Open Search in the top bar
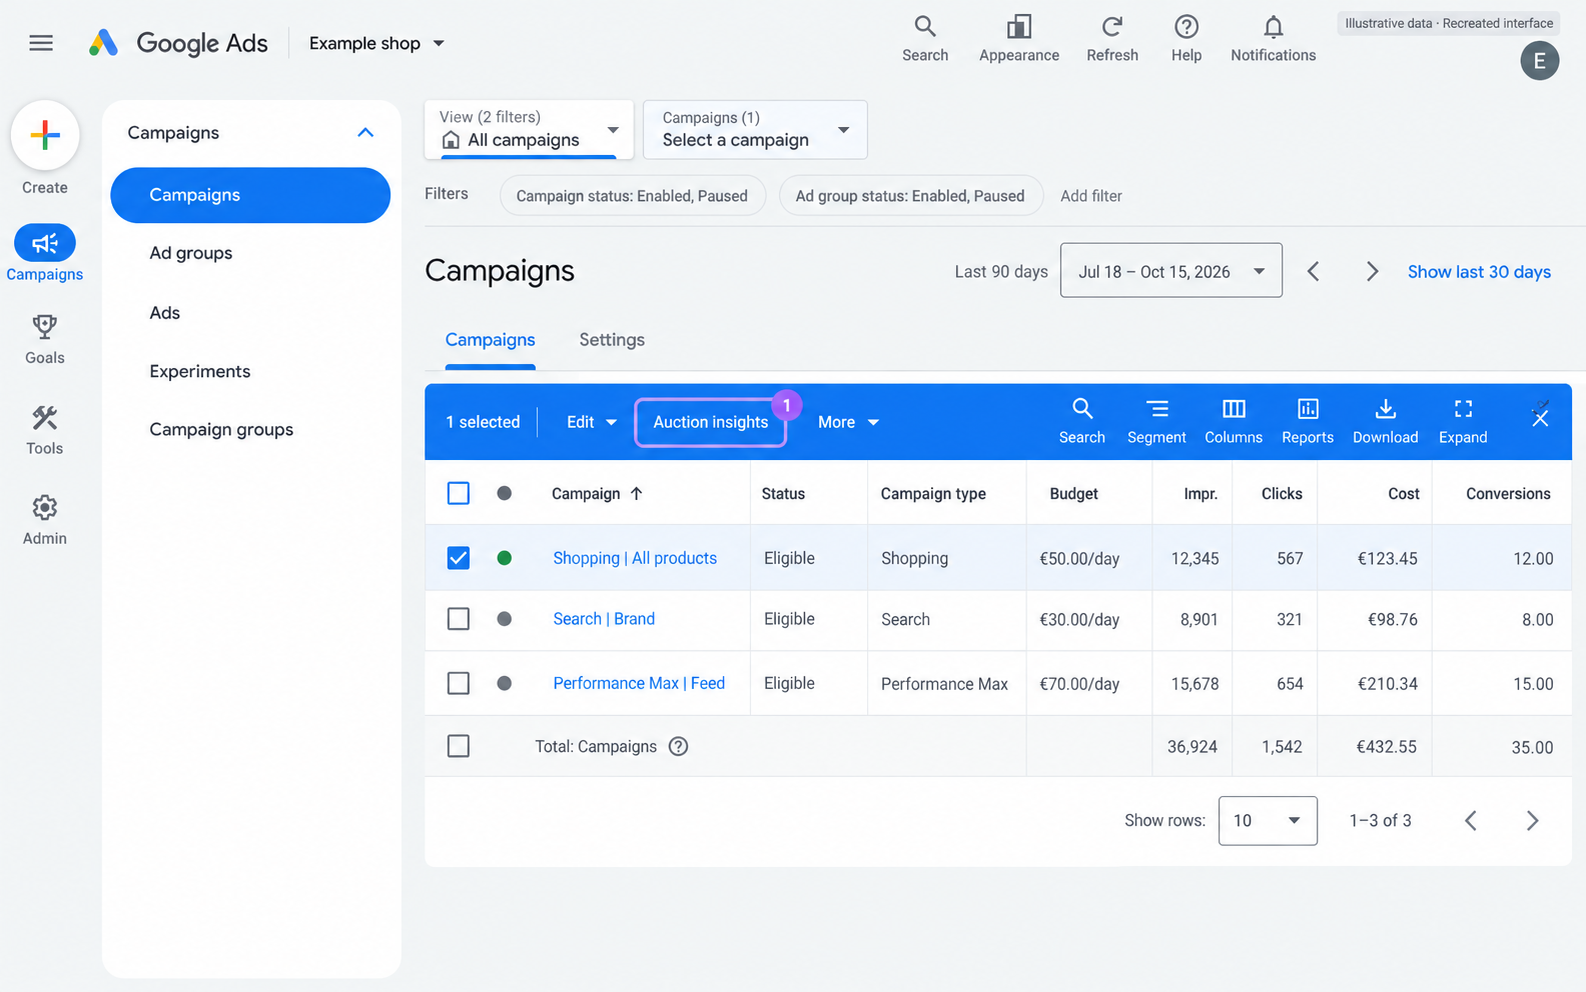 click(x=925, y=39)
